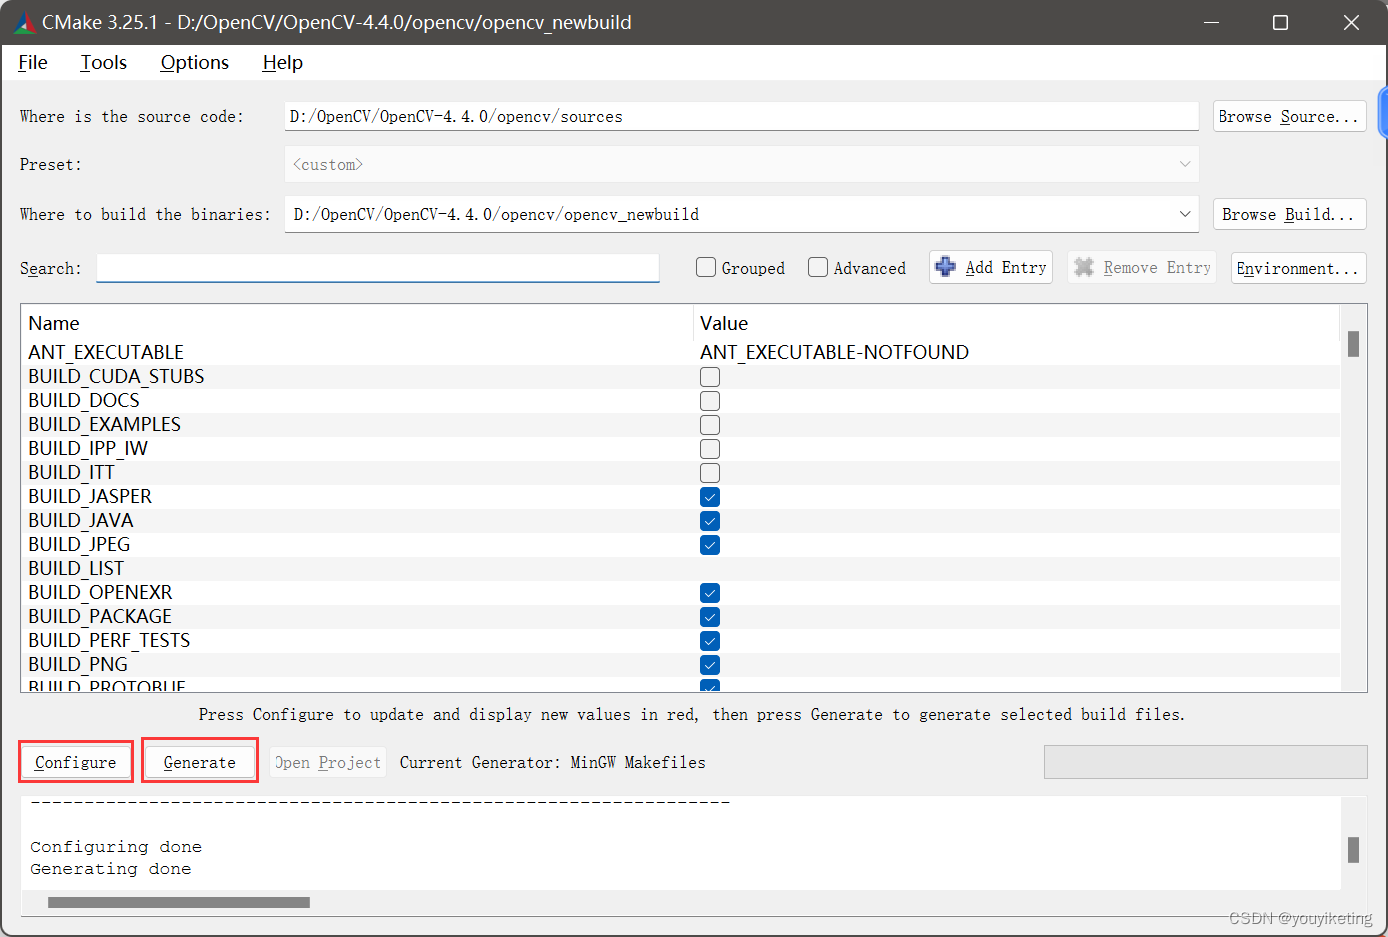Expand the Preset dropdown
This screenshot has width=1388, height=937.
point(1185,164)
